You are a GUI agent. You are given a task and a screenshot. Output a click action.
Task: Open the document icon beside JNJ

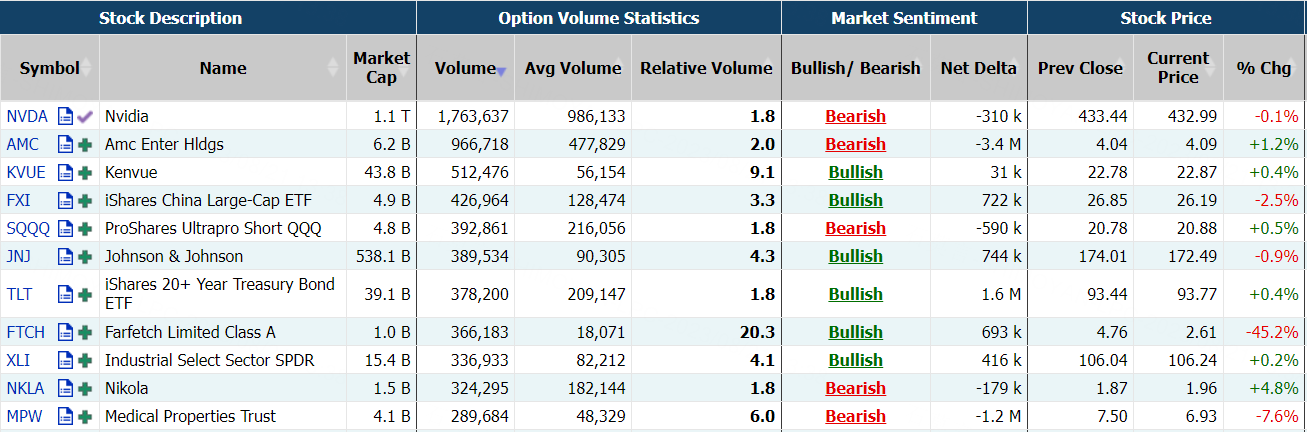[x=66, y=256]
